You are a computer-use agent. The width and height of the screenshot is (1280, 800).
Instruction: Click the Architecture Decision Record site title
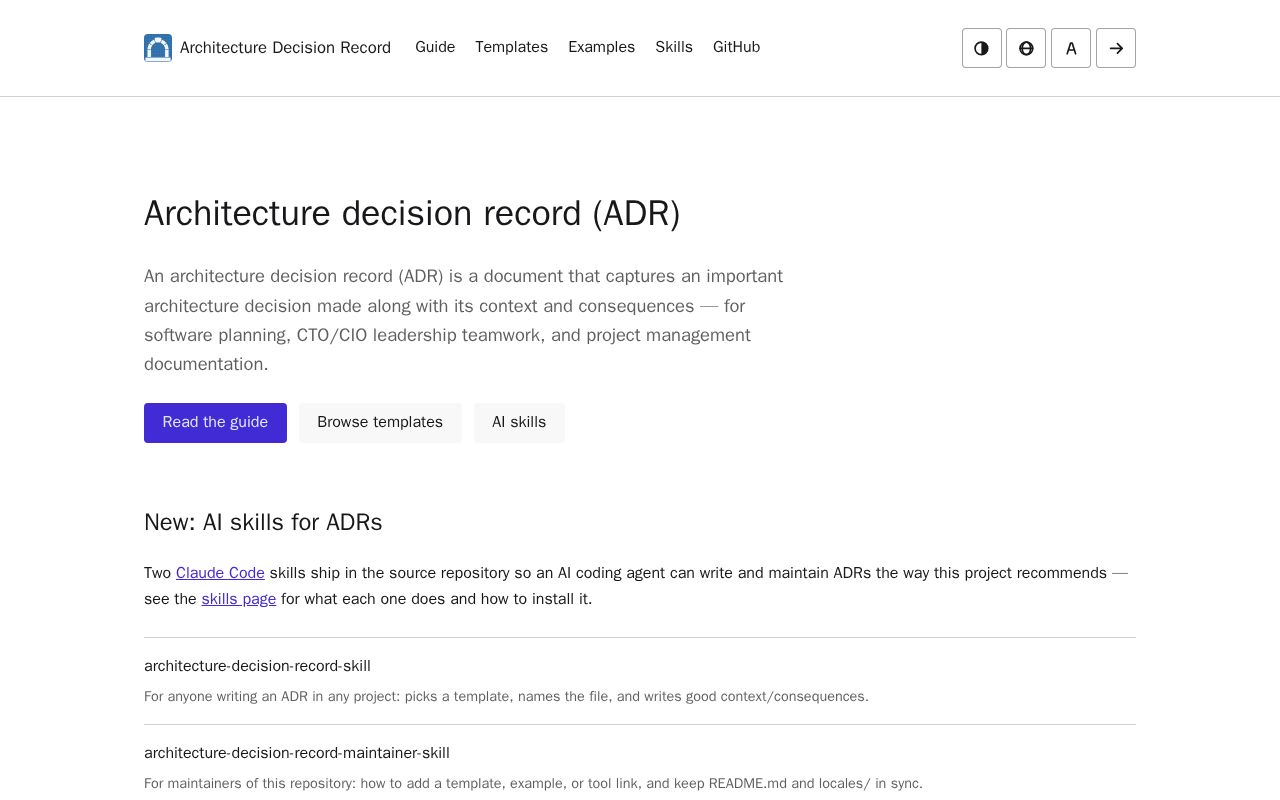coord(285,48)
